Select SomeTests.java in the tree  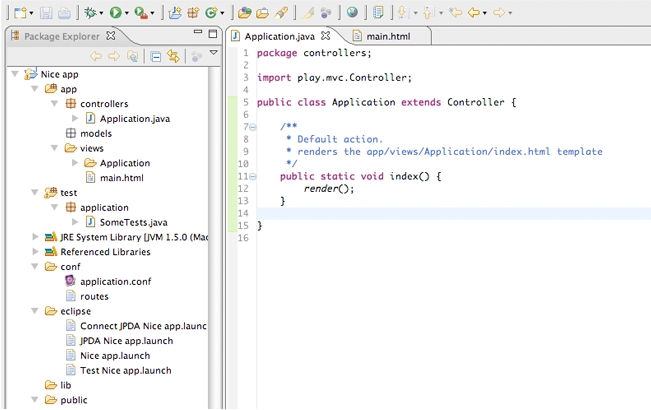(133, 222)
